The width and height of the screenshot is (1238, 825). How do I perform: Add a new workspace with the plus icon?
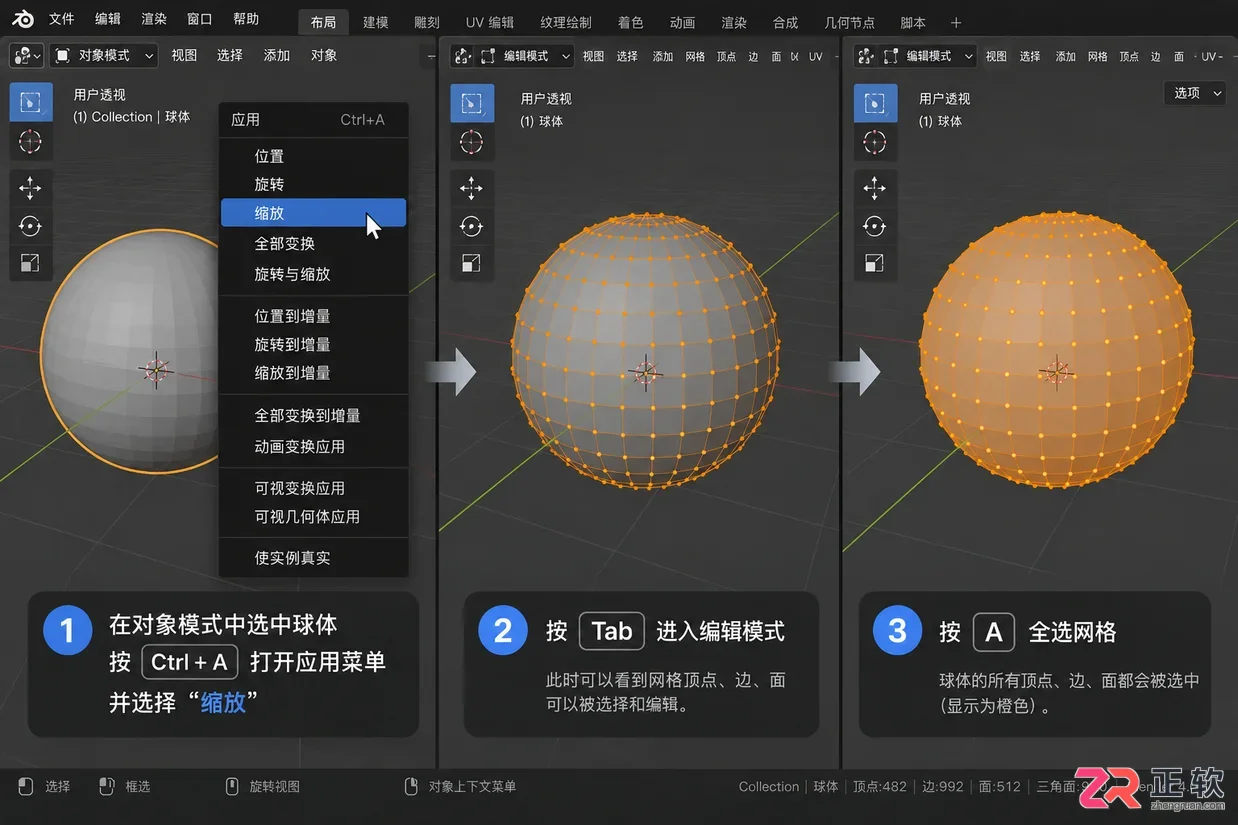(956, 22)
